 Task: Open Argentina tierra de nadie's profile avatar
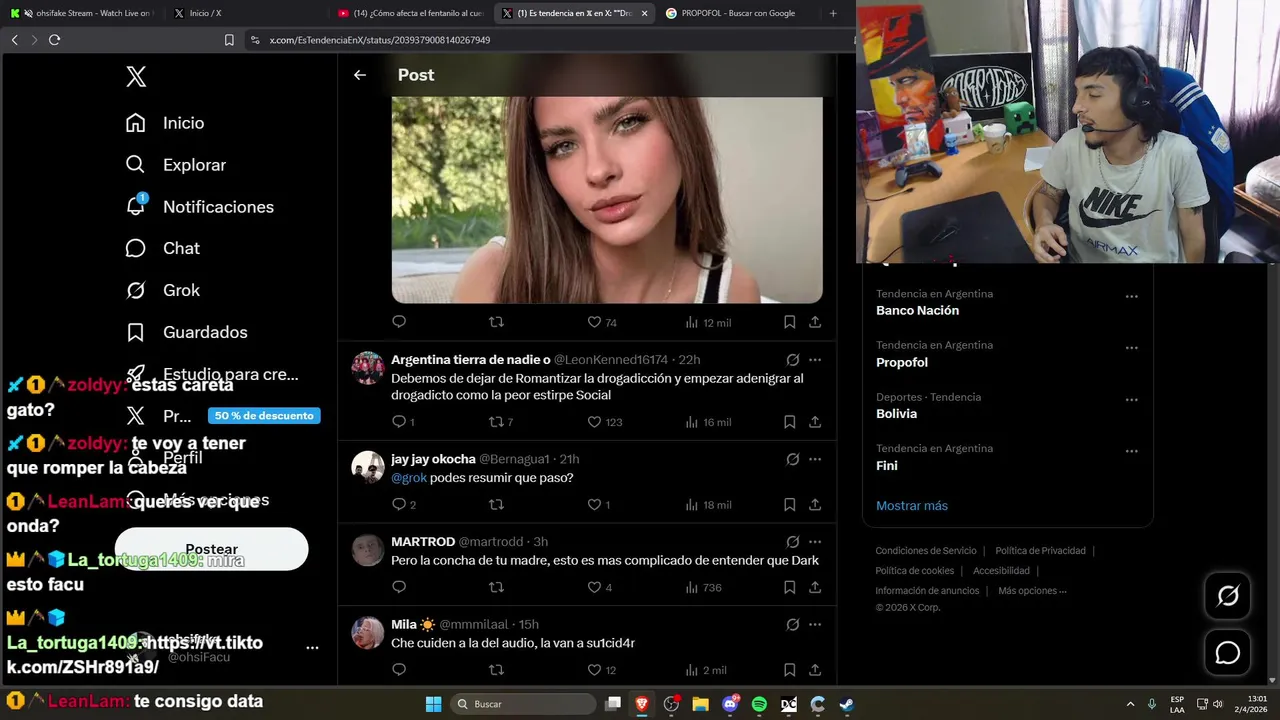click(368, 368)
